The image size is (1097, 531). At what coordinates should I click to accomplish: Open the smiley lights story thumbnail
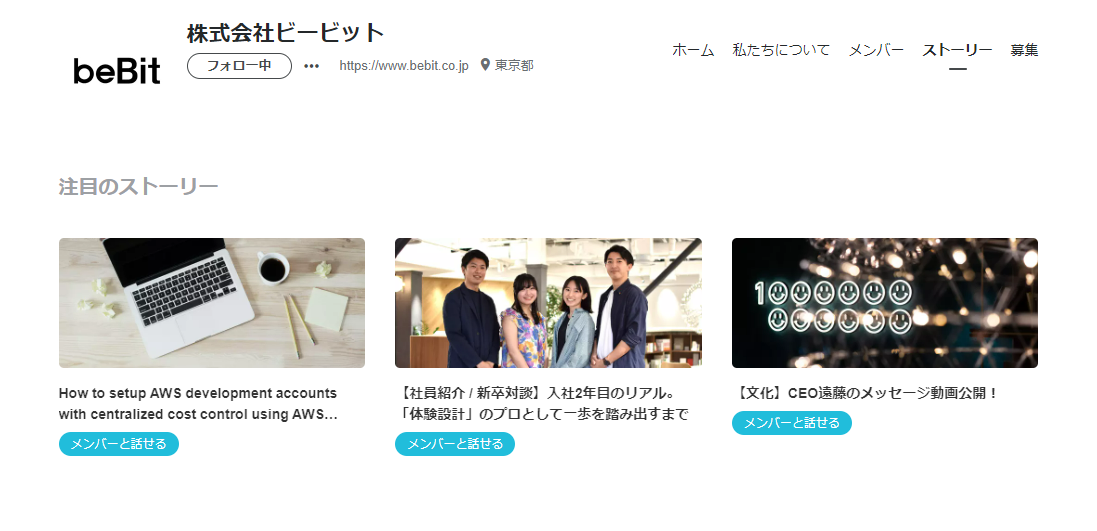click(885, 303)
